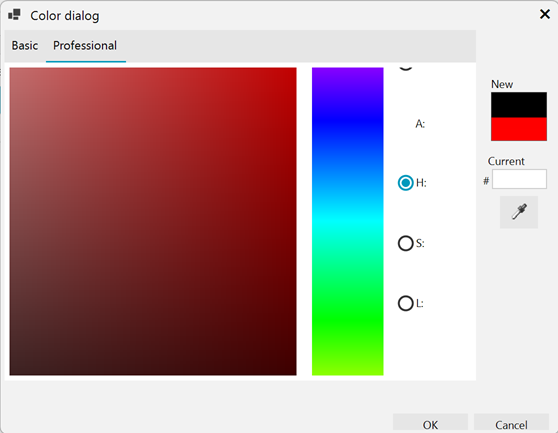Enable the L: lightness radio button
The image size is (558, 433).
(405, 303)
